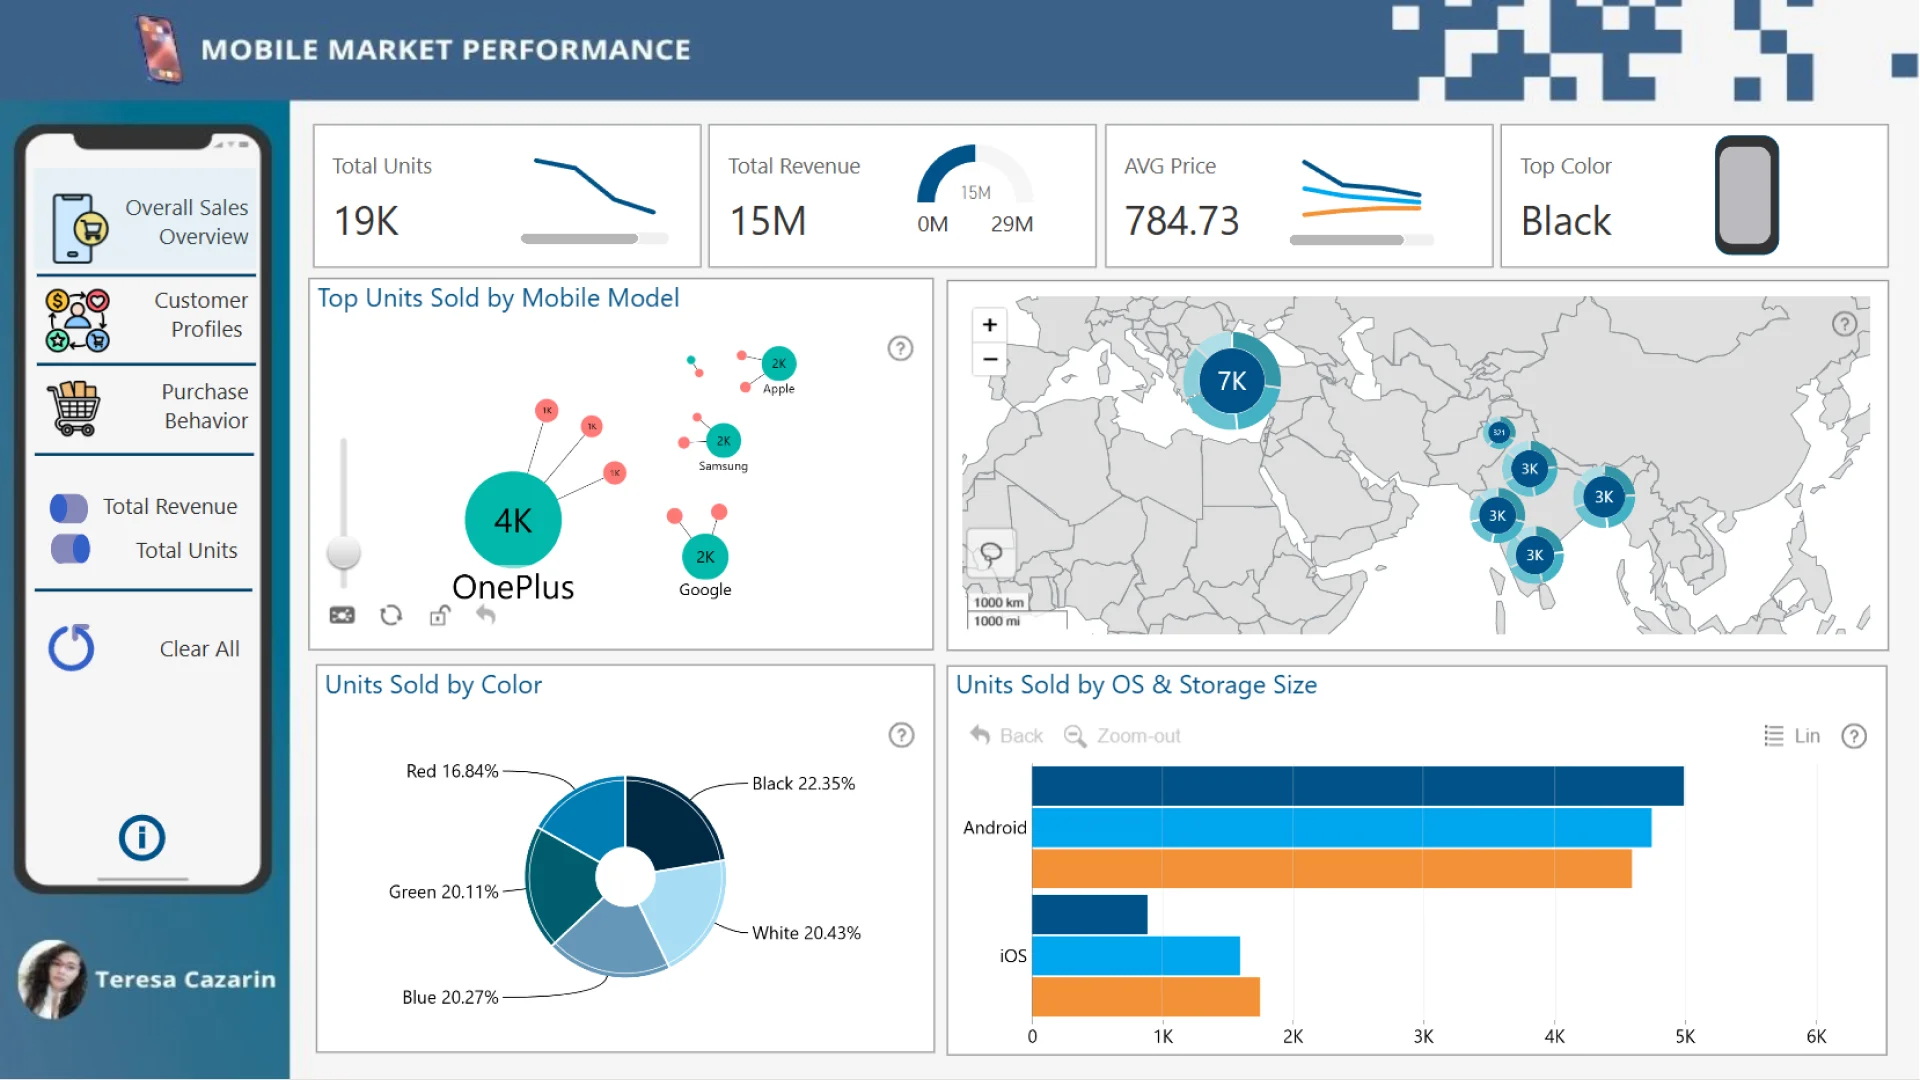Zoom in on the map with plus
The image size is (1920, 1080).
point(989,325)
